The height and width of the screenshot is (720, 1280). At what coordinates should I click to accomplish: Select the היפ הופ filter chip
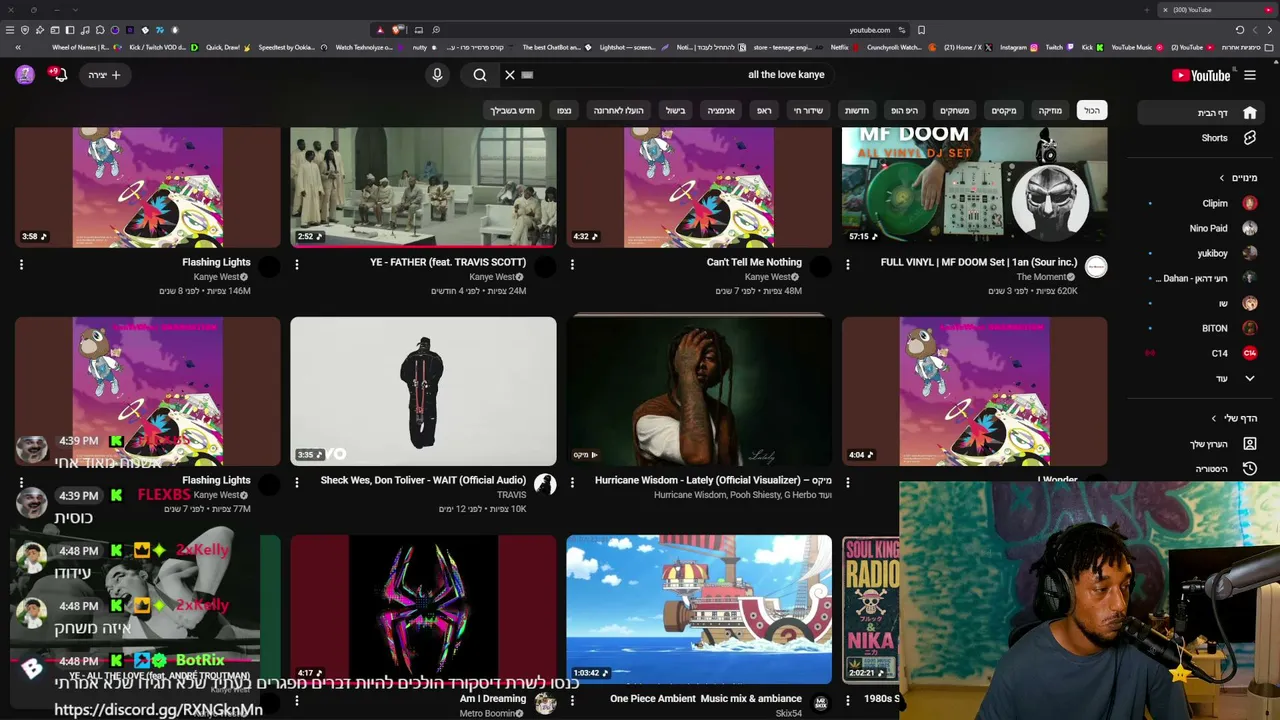point(904,111)
